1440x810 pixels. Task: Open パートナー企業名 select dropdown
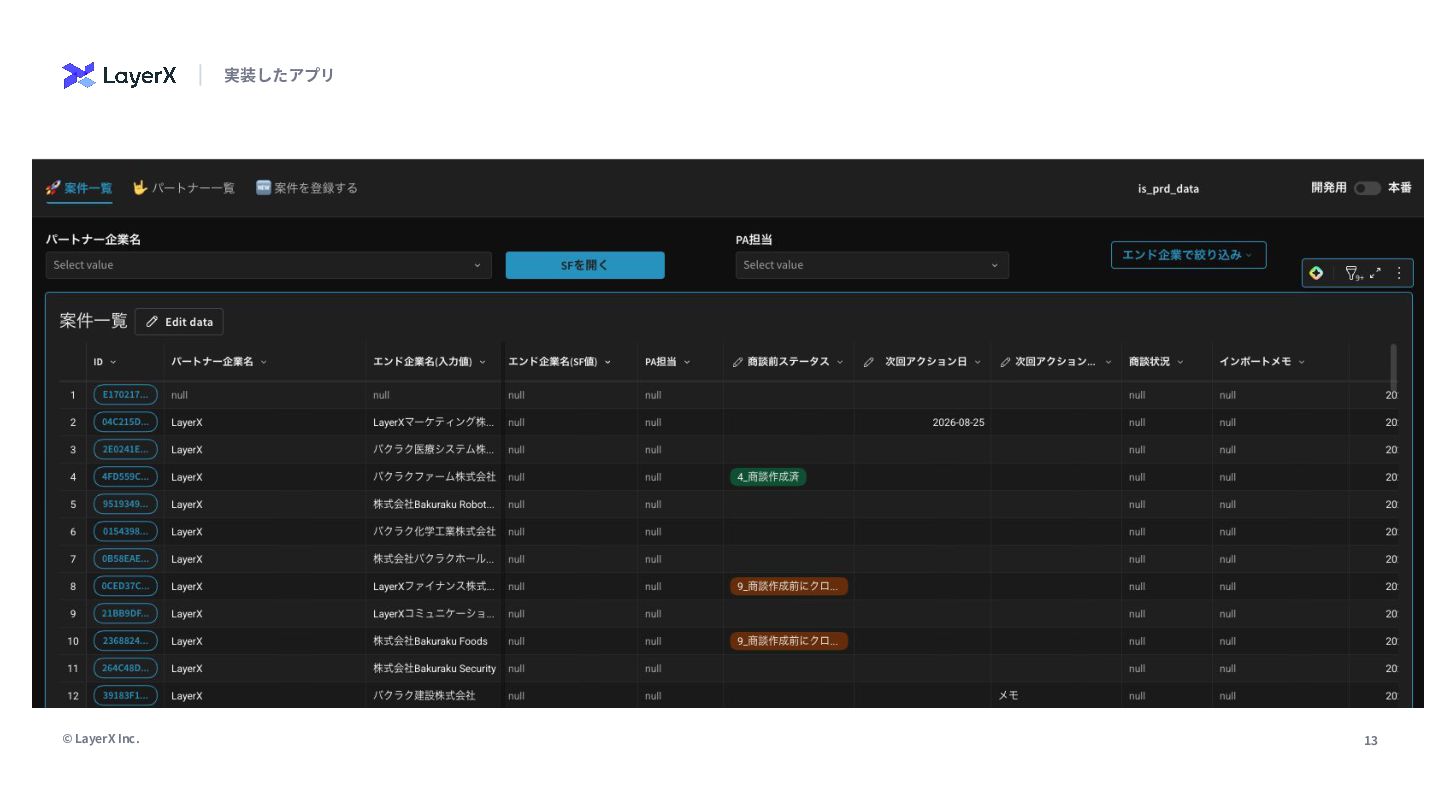tap(268, 265)
